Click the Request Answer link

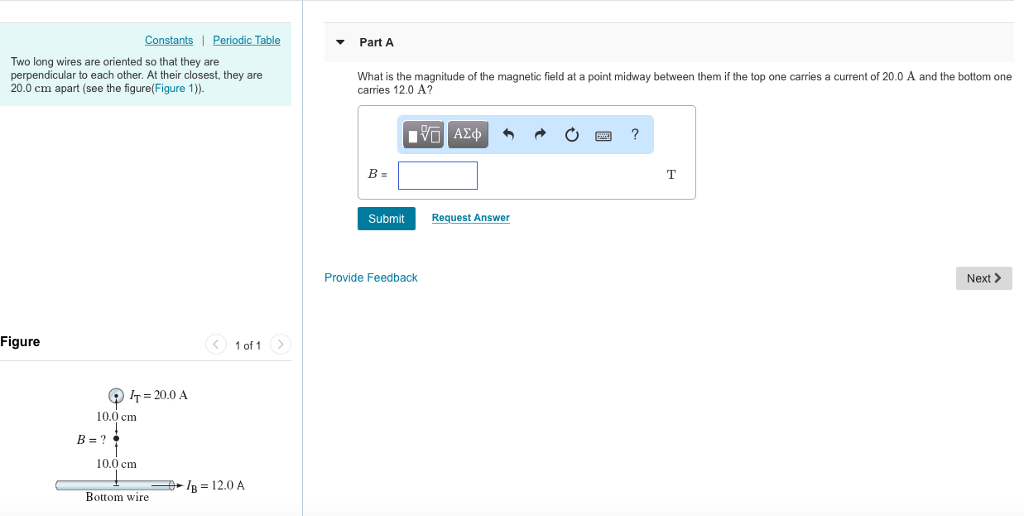(470, 218)
